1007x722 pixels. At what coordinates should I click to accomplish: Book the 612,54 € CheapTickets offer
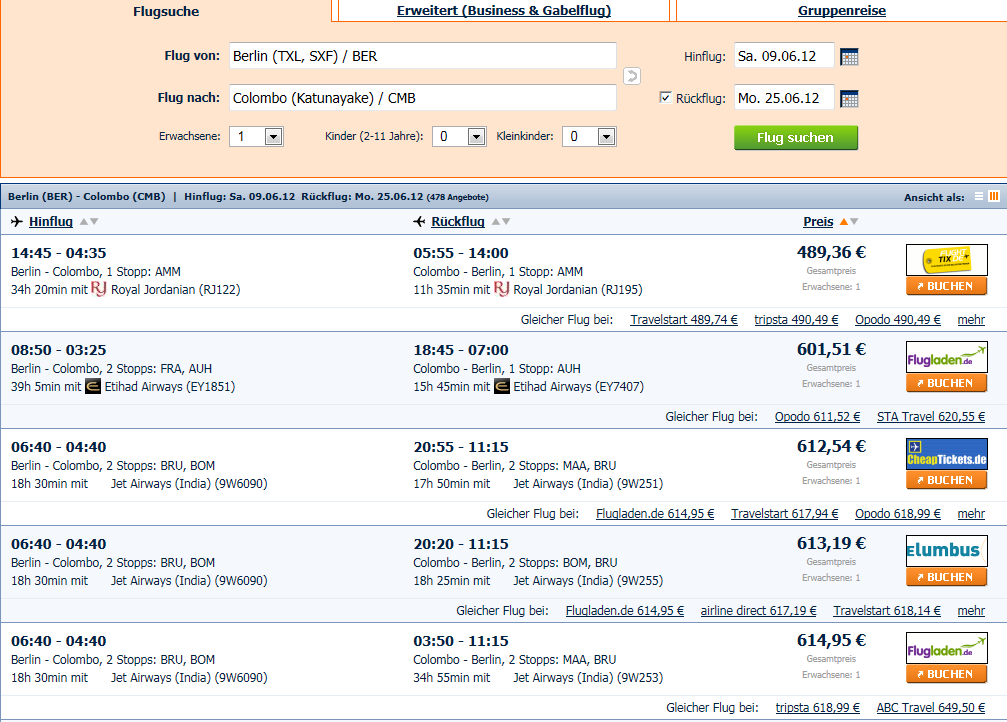947,480
